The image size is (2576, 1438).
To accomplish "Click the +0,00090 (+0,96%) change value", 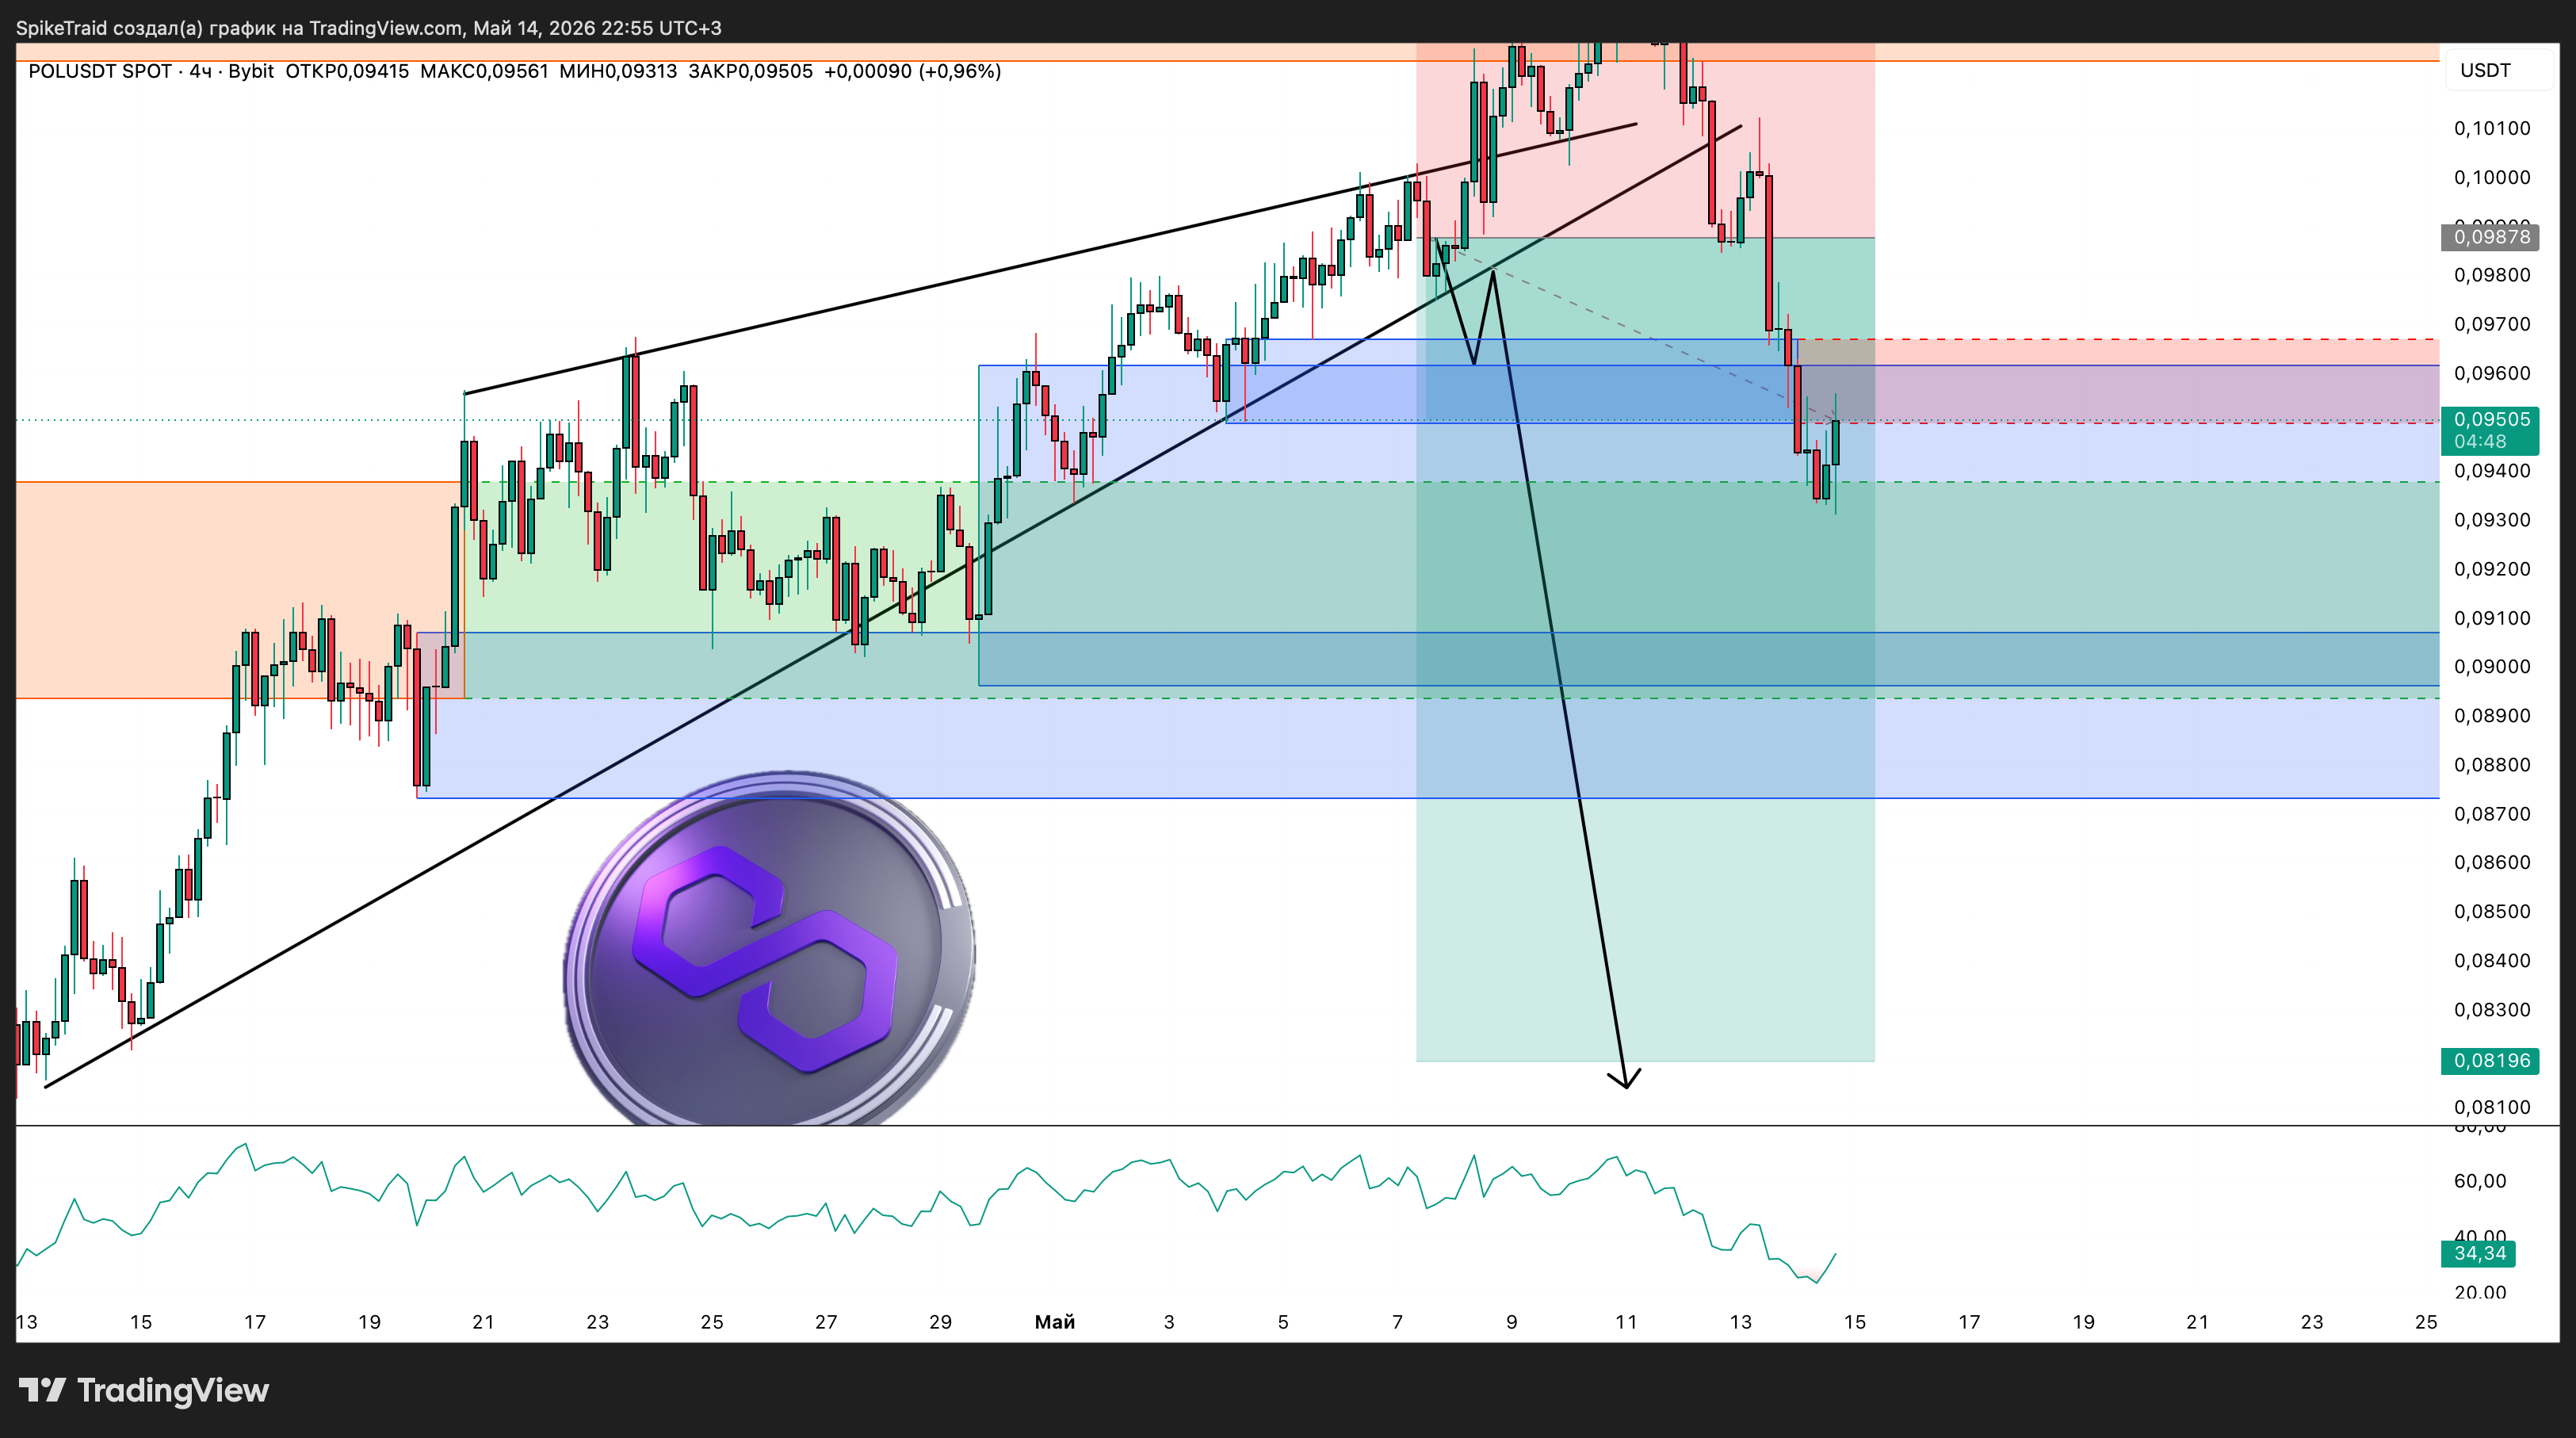I will click(x=912, y=71).
